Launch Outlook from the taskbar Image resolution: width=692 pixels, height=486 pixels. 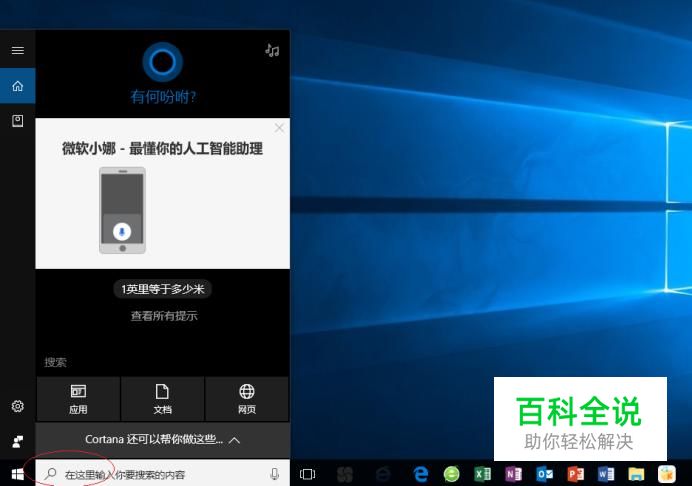(544, 475)
